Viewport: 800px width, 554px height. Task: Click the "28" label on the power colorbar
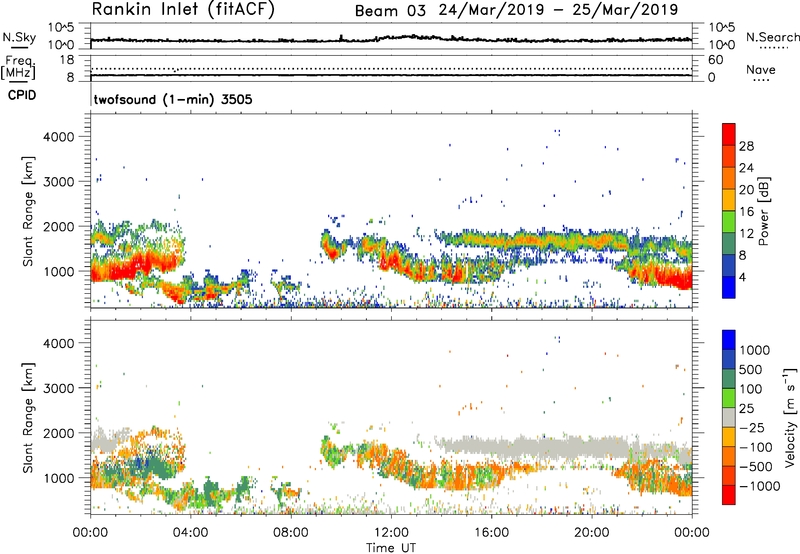coord(746,146)
